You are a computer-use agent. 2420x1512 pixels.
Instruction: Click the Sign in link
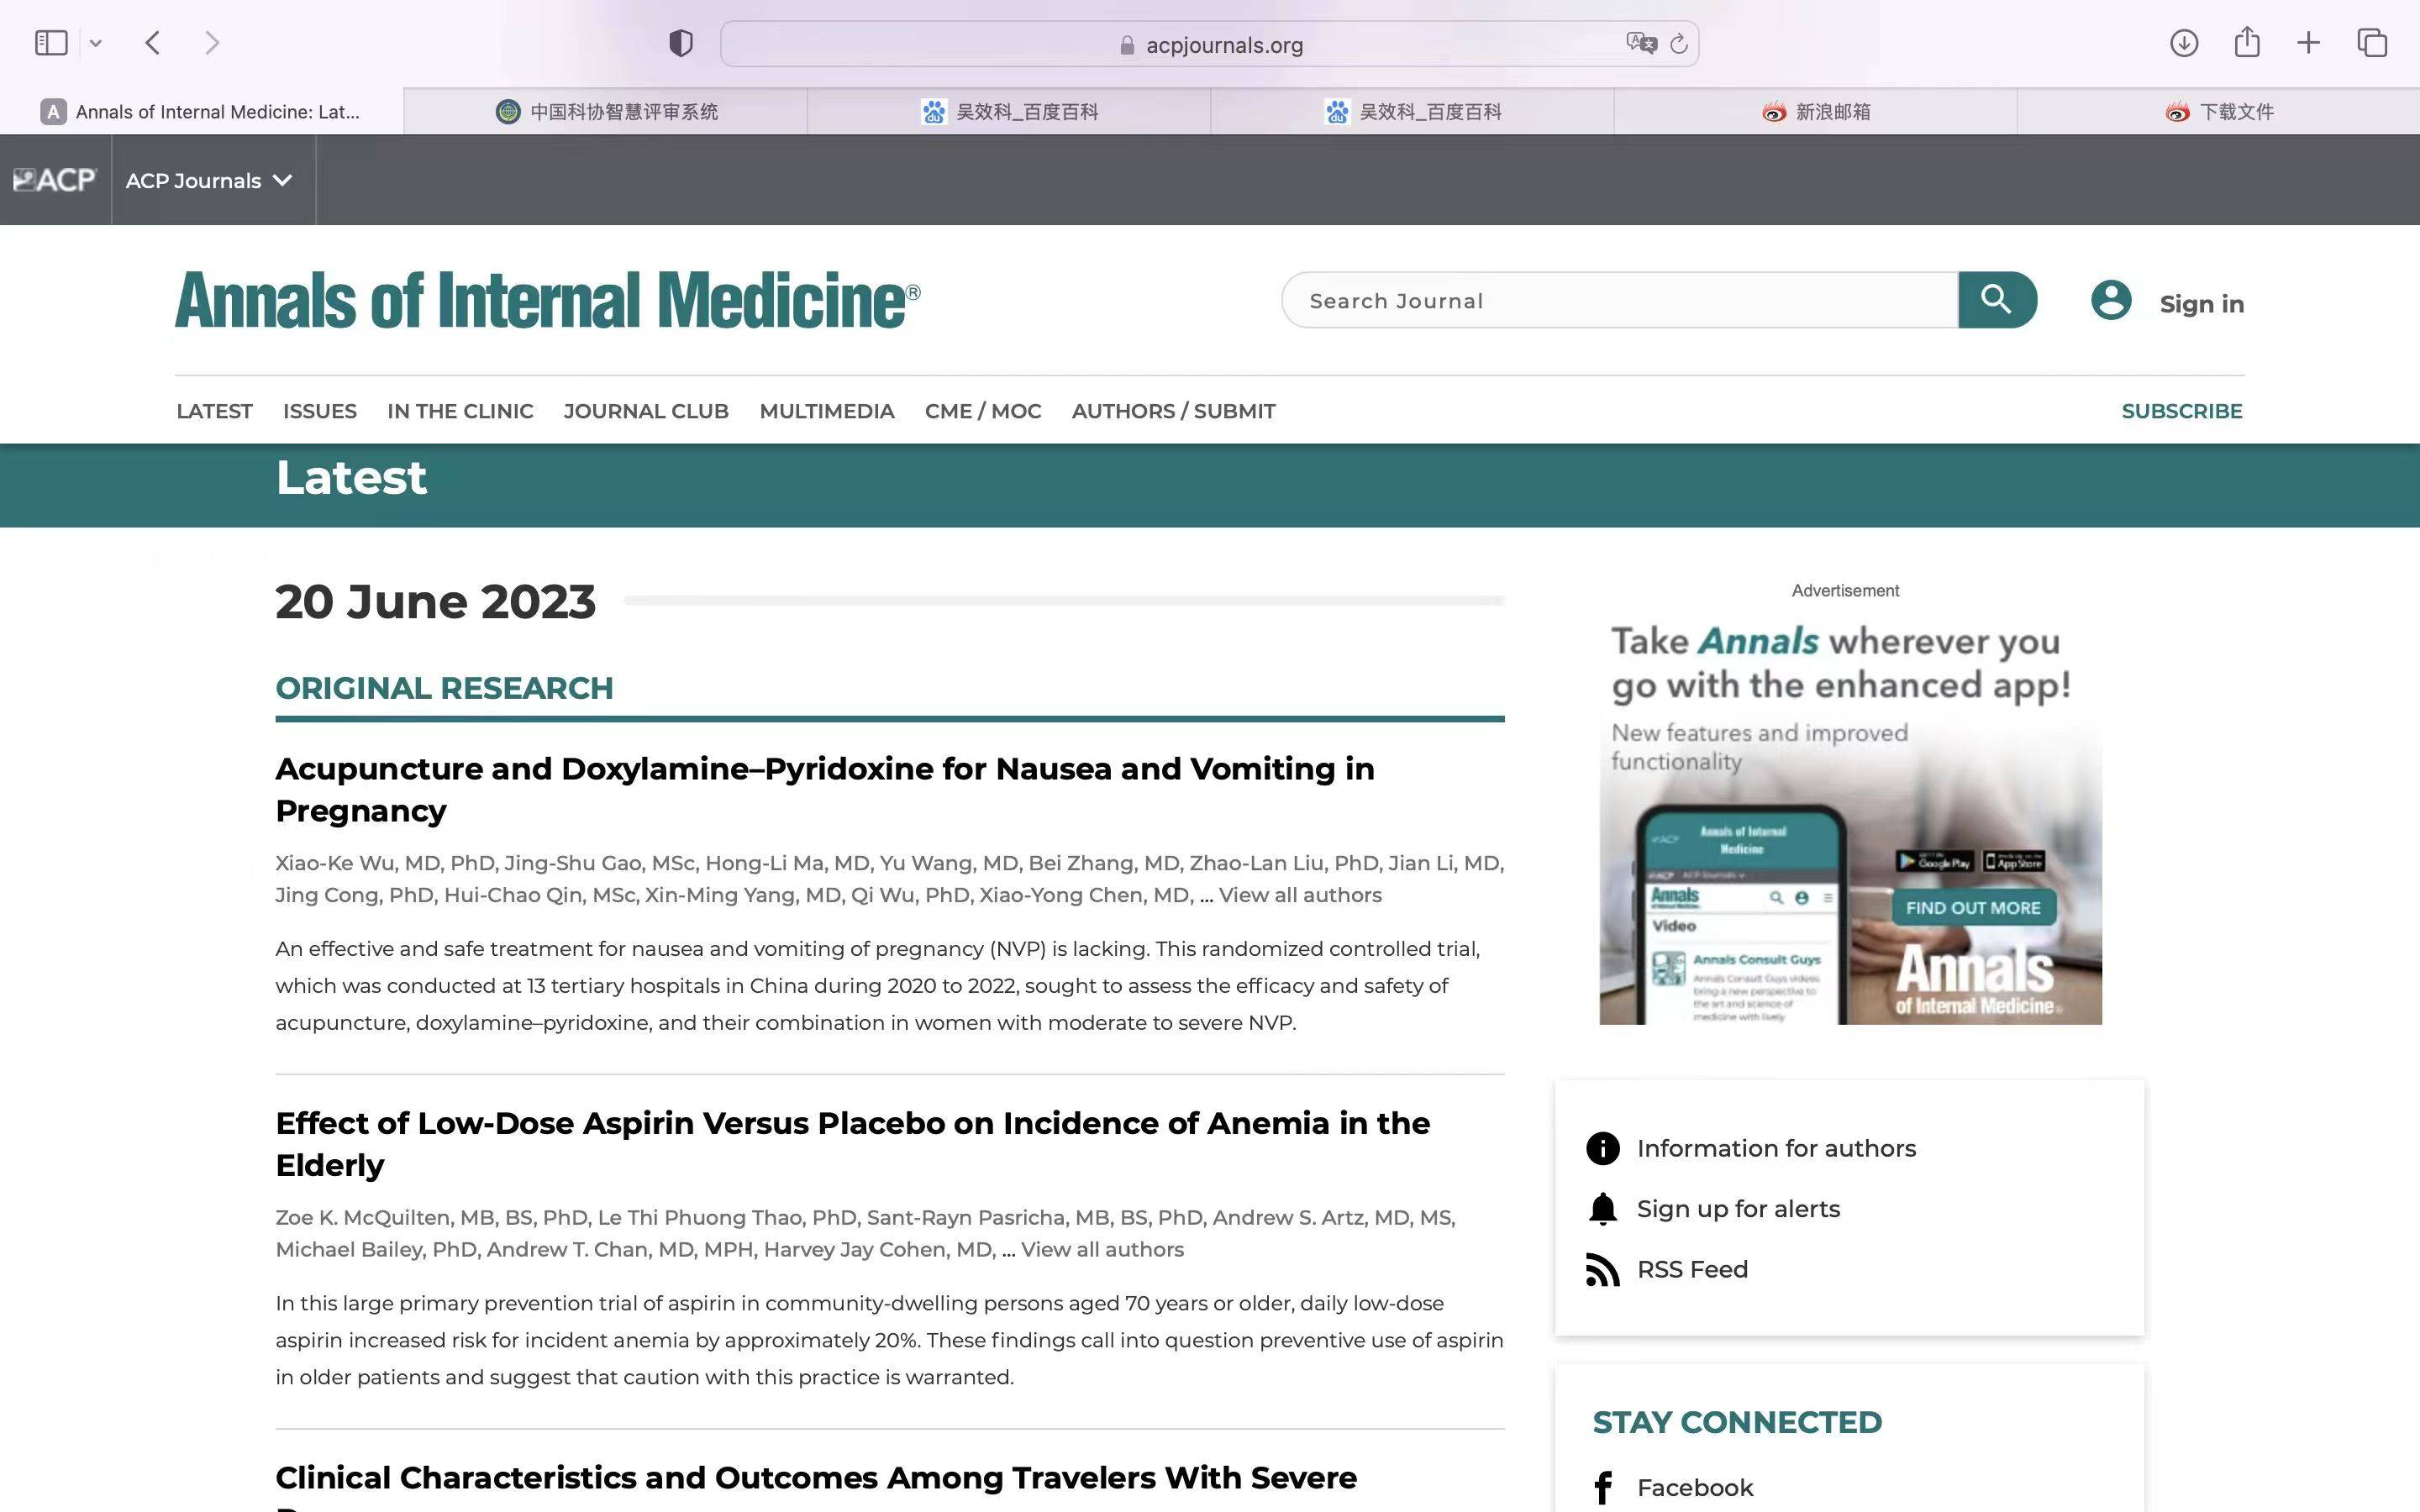pyautogui.click(x=2202, y=303)
